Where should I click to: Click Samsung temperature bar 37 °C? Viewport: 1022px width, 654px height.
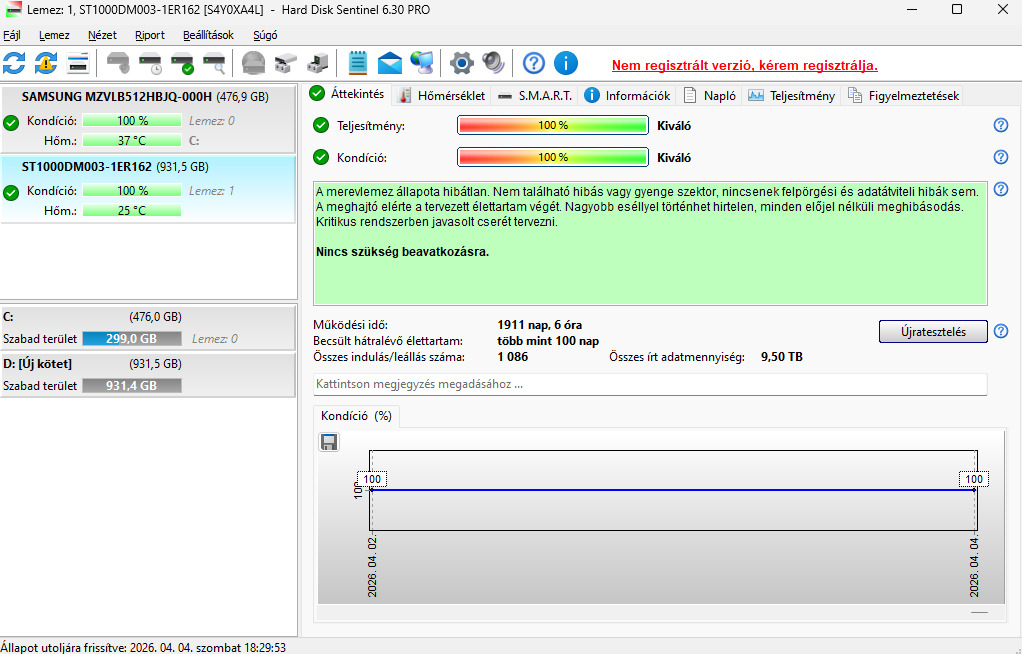click(132, 140)
